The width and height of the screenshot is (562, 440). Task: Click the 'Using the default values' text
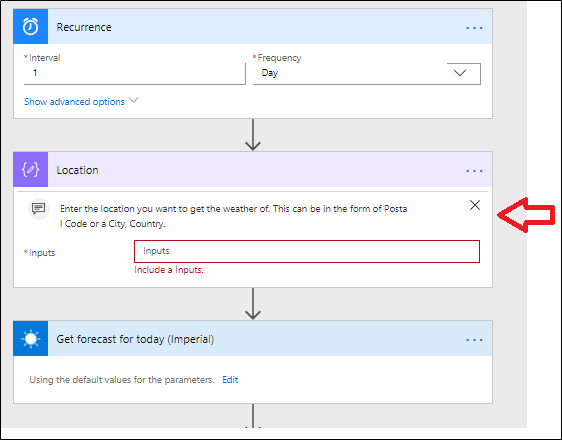pyautogui.click(x=122, y=380)
